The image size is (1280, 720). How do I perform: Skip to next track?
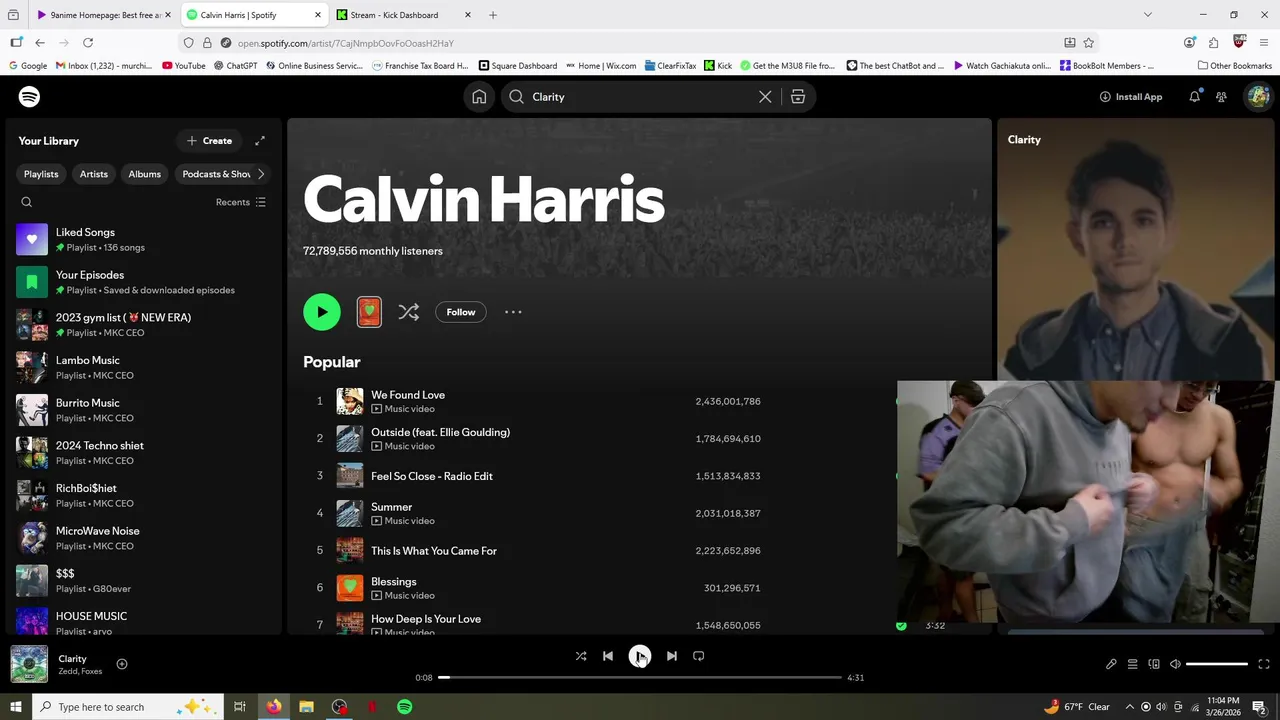(672, 656)
